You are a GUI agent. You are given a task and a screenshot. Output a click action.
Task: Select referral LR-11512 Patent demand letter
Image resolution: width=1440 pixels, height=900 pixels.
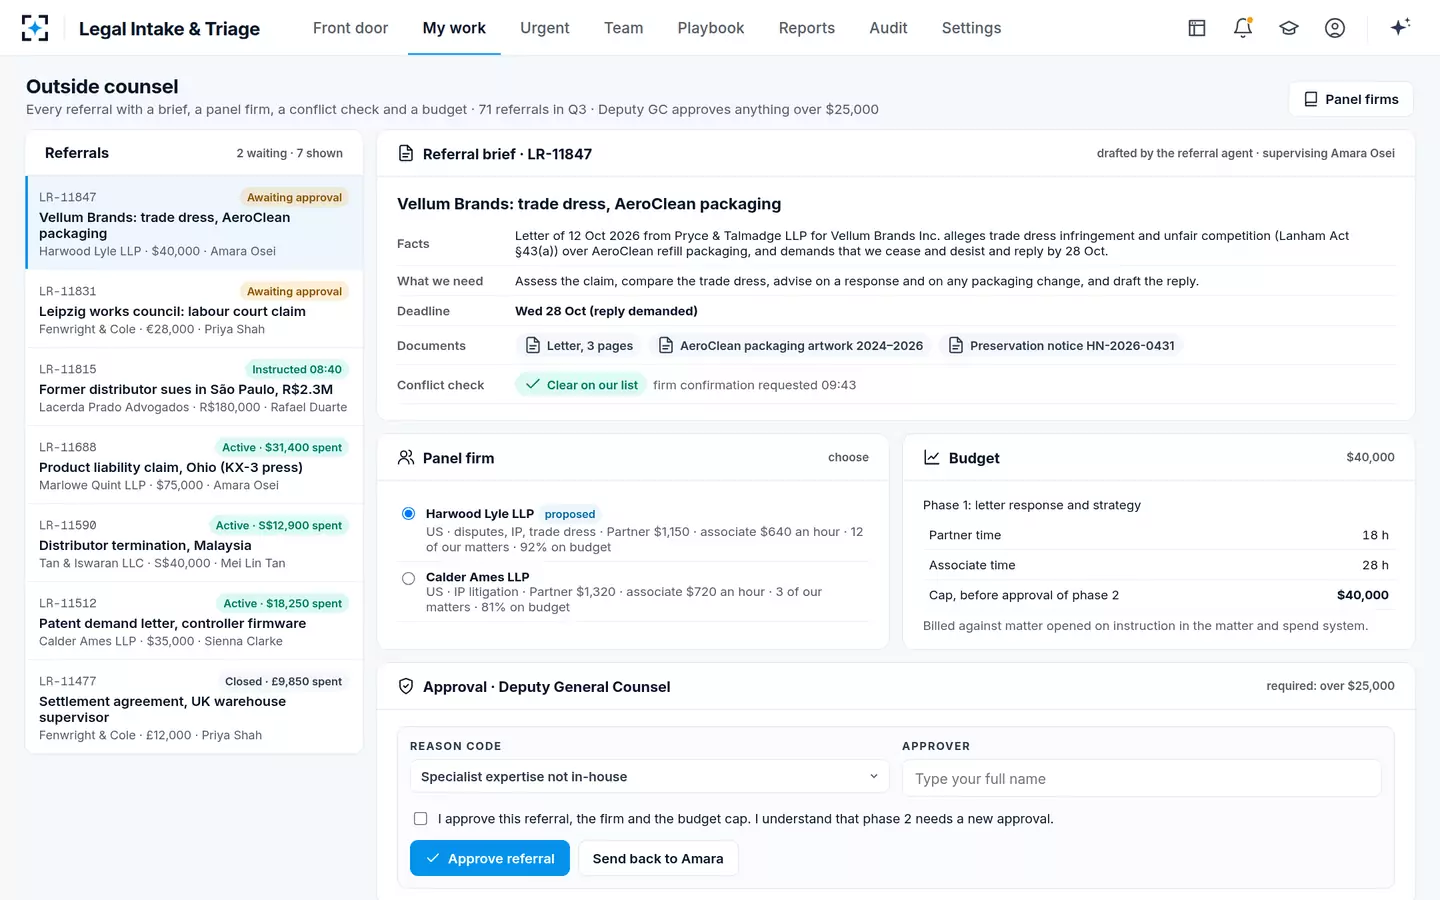coord(194,621)
